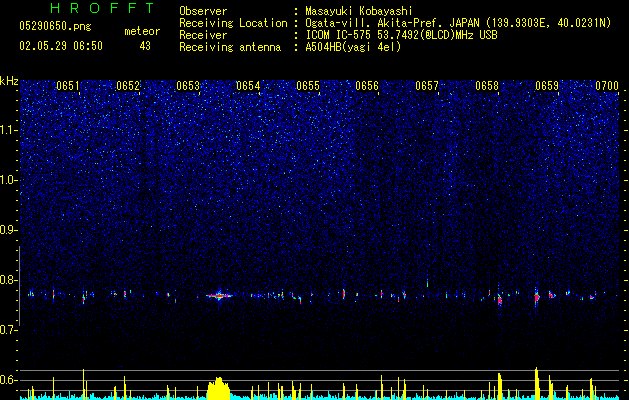This screenshot has height=400, width=629.
Task: Click the Observer field label
Action: 203,11
